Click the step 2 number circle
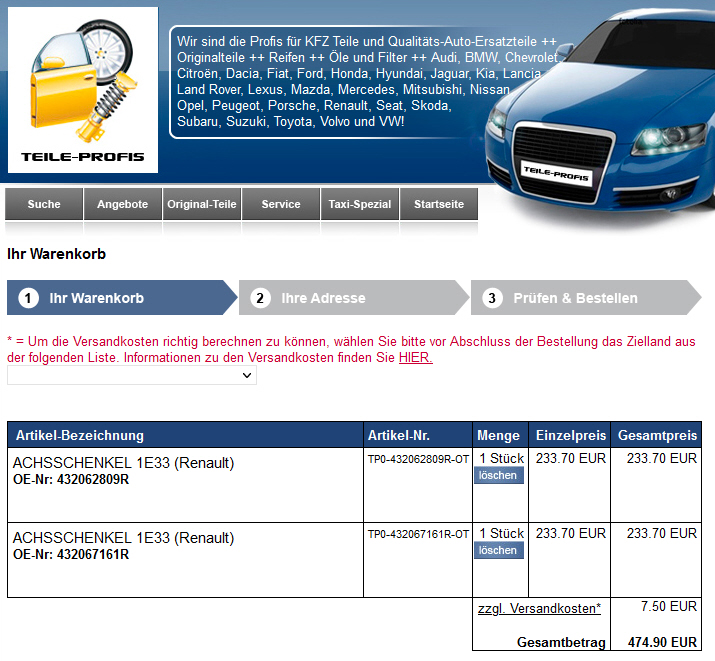715x661 pixels. pyautogui.click(x=261, y=298)
